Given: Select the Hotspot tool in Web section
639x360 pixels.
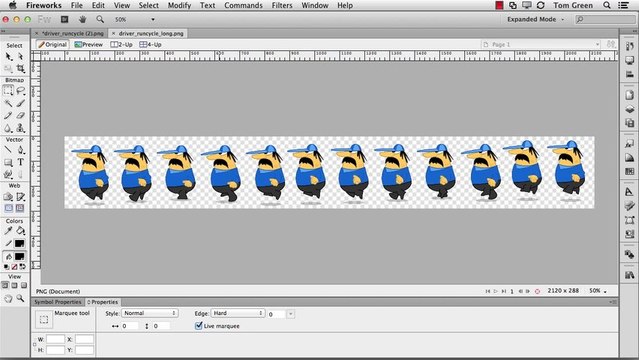Looking at the screenshot, I should click(x=9, y=197).
